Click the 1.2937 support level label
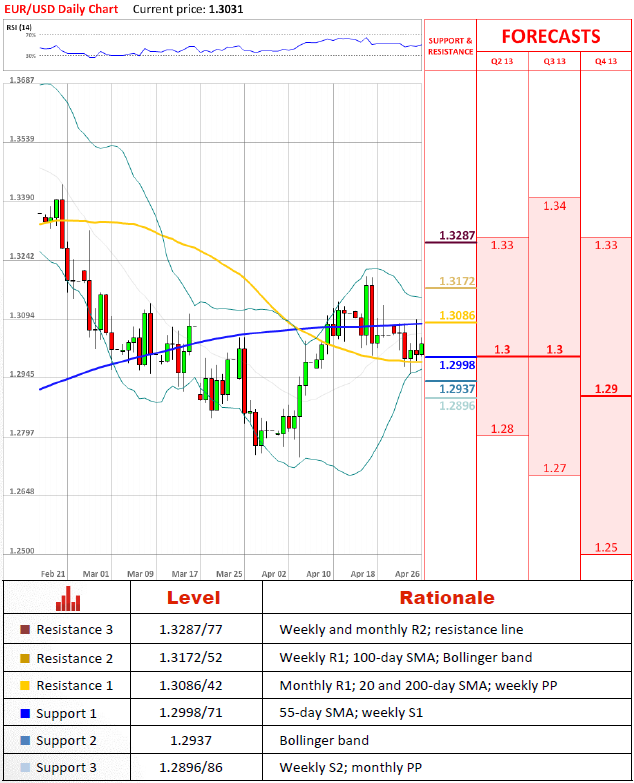The height and width of the screenshot is (783, 634). click(457, 389)
